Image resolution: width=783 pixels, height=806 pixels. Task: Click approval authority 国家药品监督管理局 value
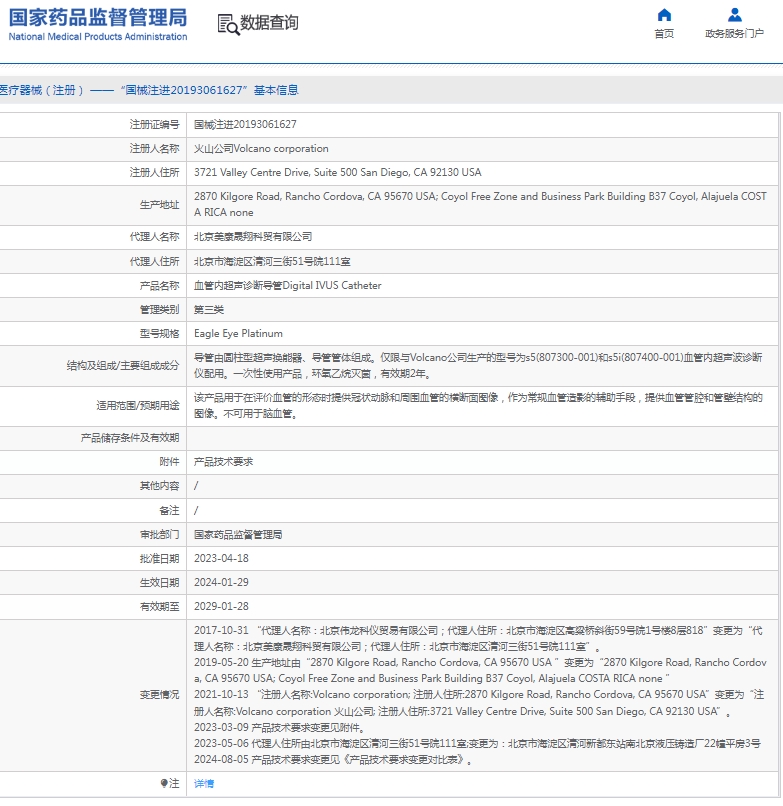click(x=238, y=535)
